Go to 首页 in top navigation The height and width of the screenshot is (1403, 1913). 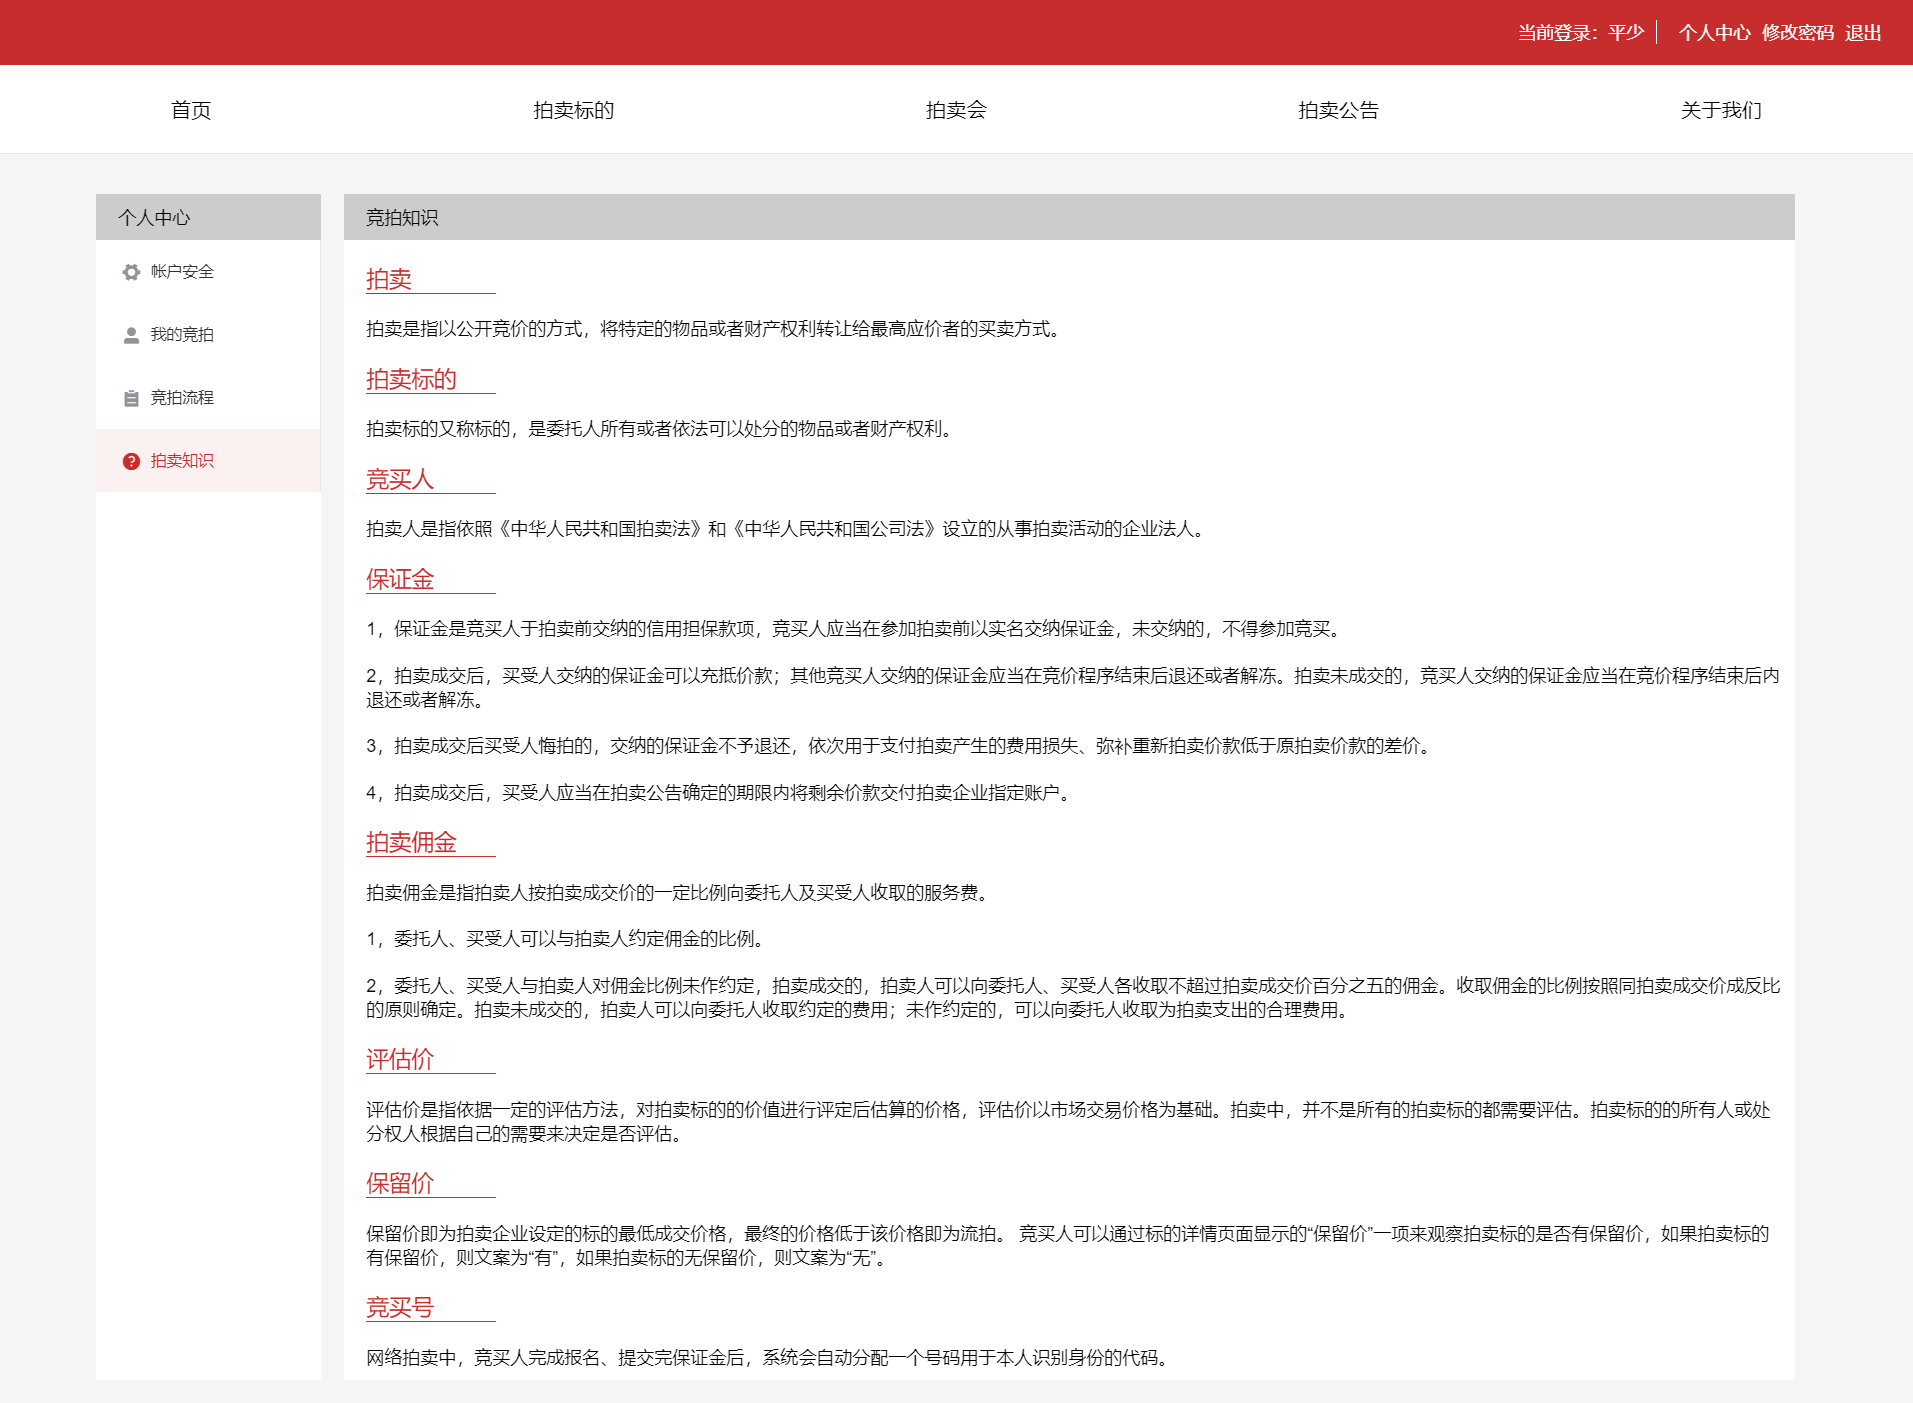click(x=191, y=110)
